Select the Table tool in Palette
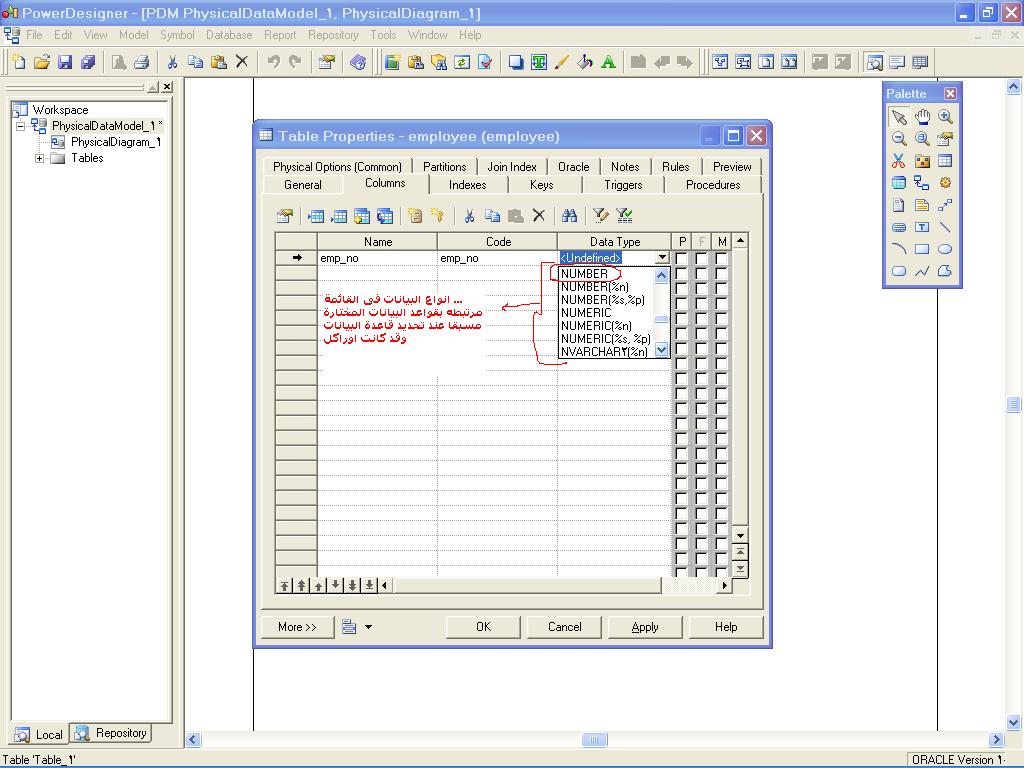1024x768 pixels. click(945, 161)
